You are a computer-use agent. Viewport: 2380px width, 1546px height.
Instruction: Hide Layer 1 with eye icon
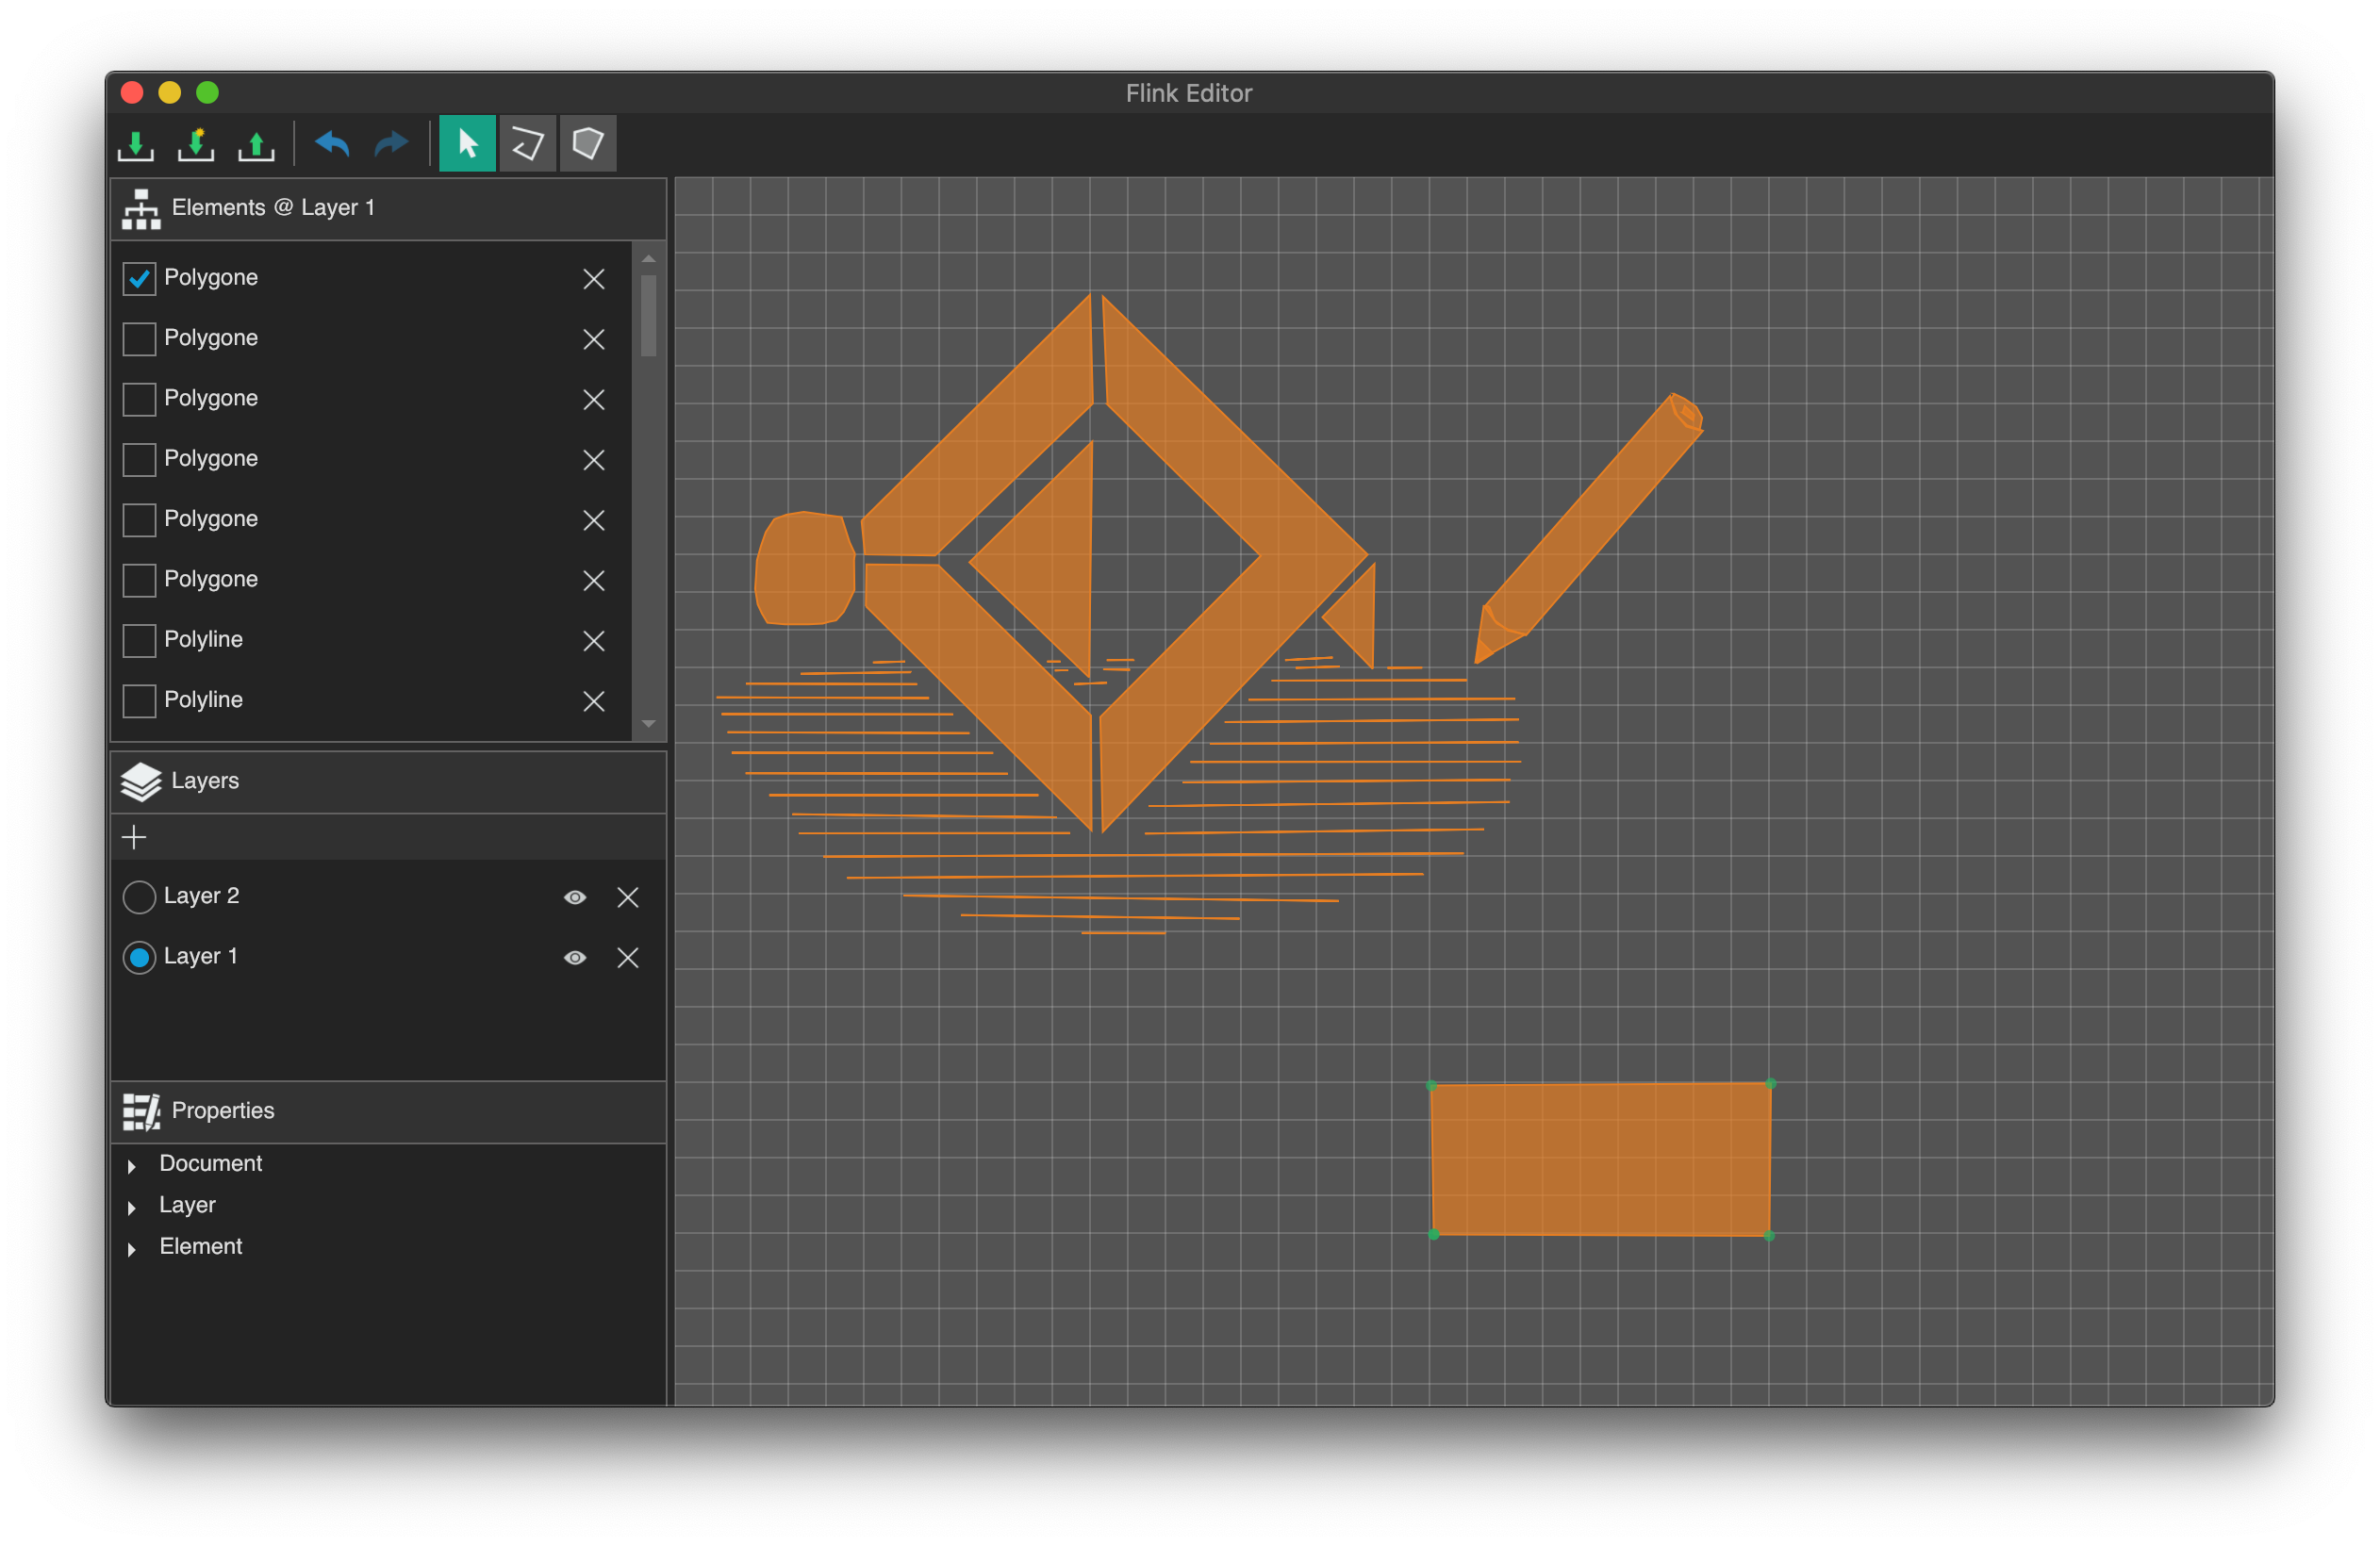(575, 958)
